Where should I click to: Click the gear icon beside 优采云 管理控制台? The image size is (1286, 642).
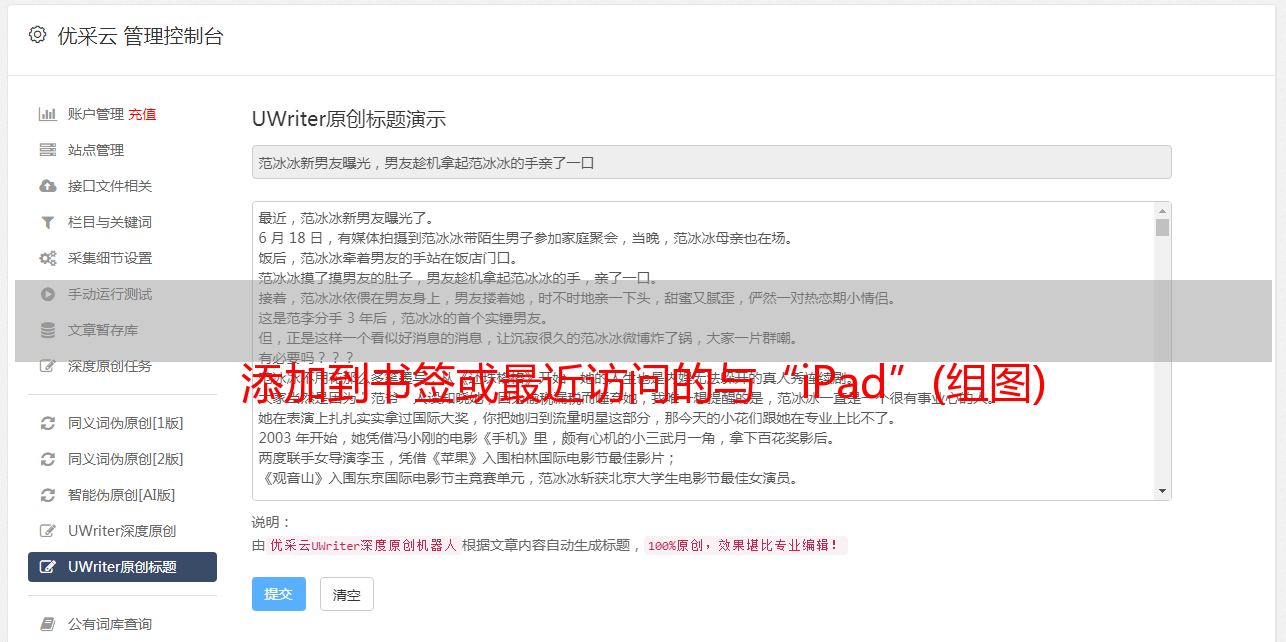37,35
